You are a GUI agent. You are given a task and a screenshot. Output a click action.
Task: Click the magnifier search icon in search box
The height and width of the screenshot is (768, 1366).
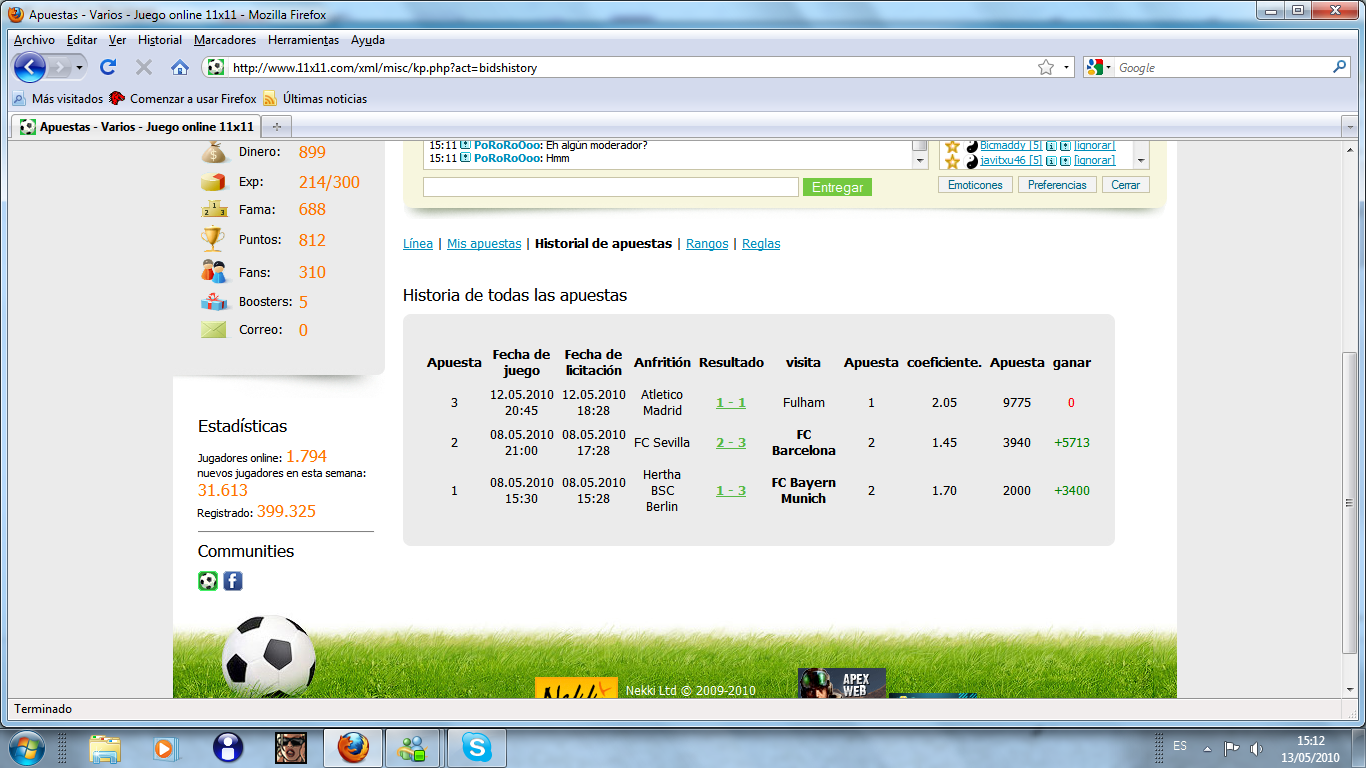pyautogui.click(x=1340, y=67)
